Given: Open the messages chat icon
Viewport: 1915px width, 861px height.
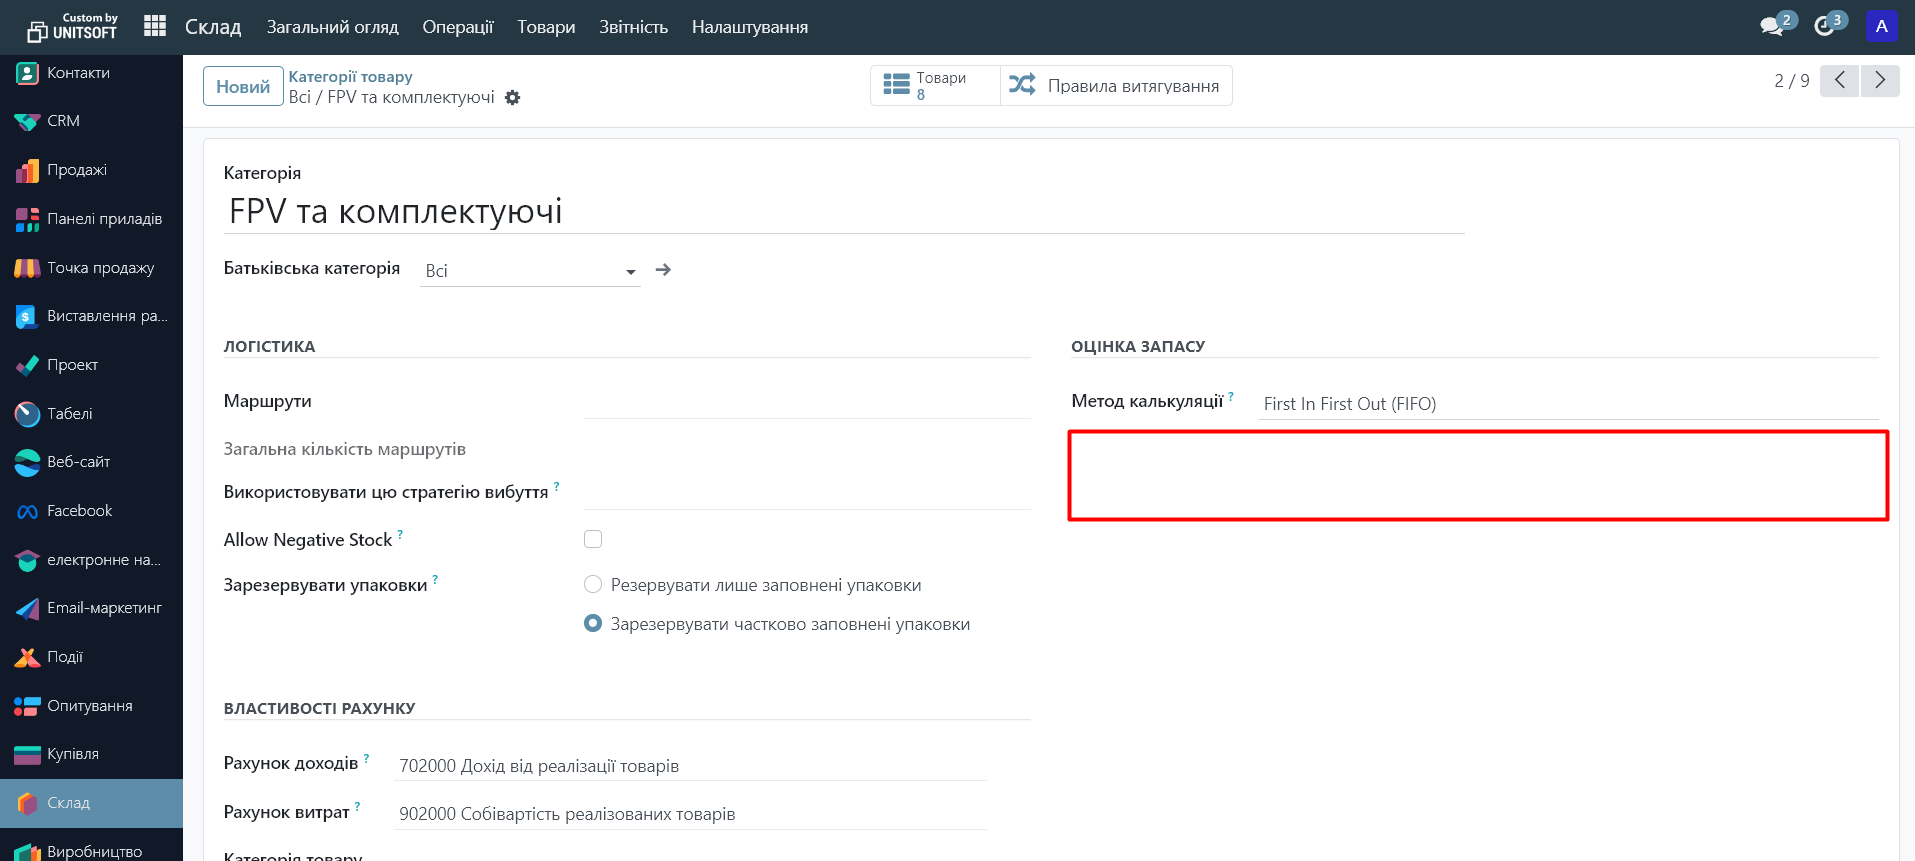Looking at the screenshot, I should coord(1772,26).
